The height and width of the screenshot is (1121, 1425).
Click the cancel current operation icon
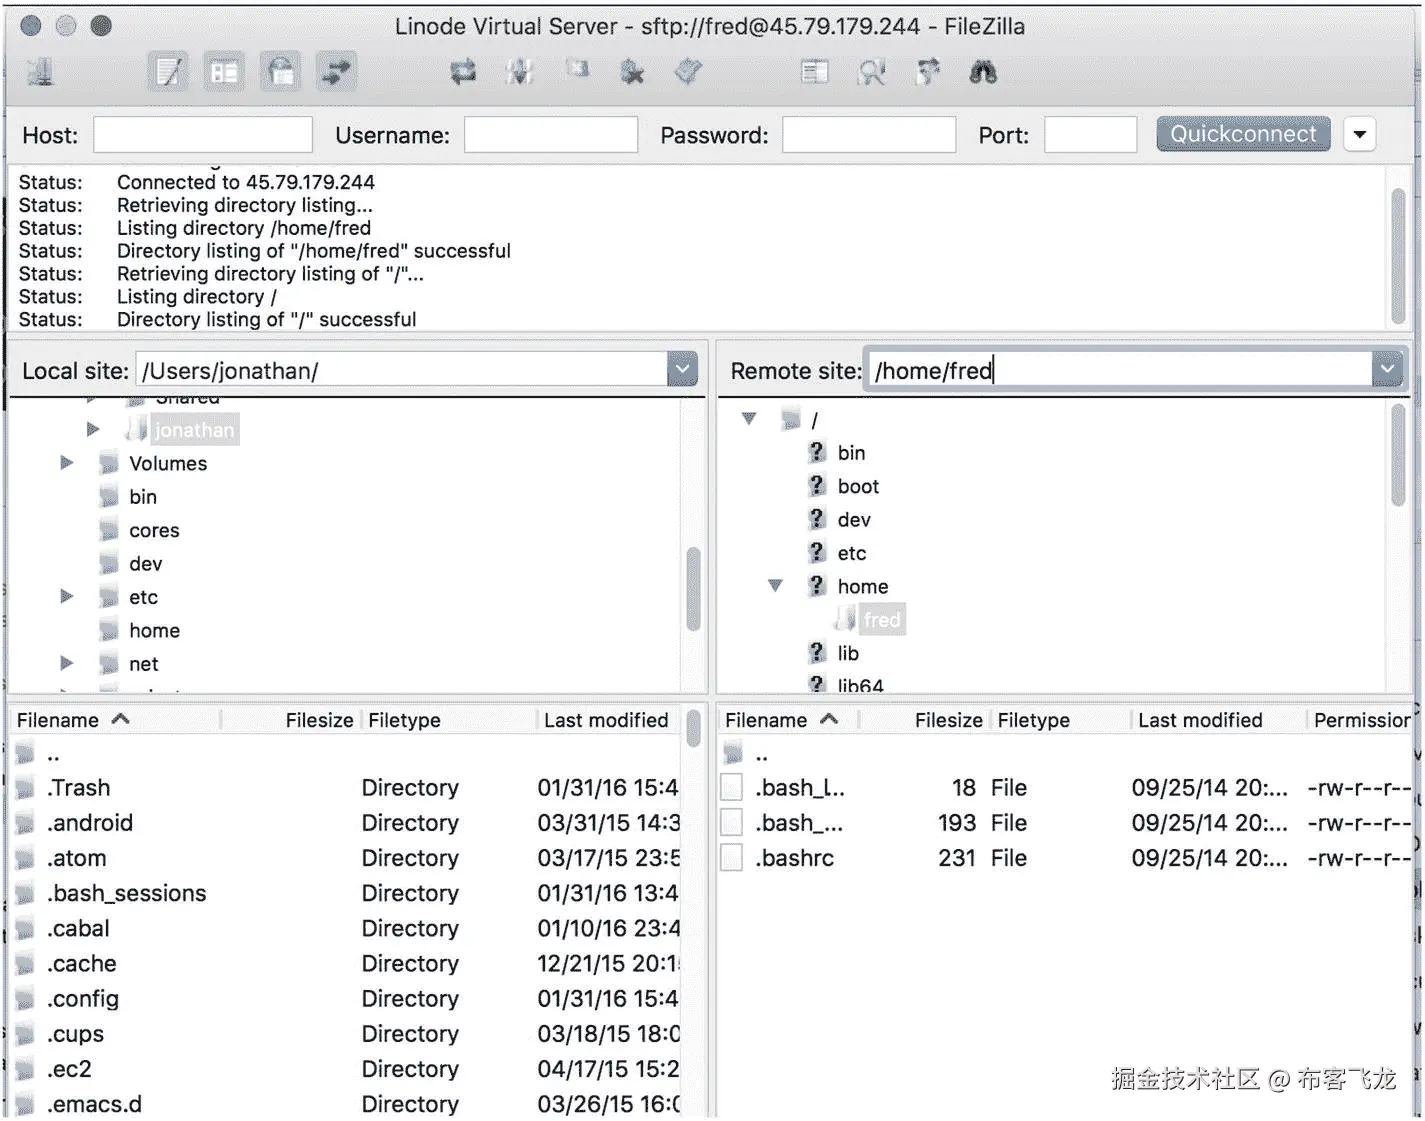pos(577,70)
